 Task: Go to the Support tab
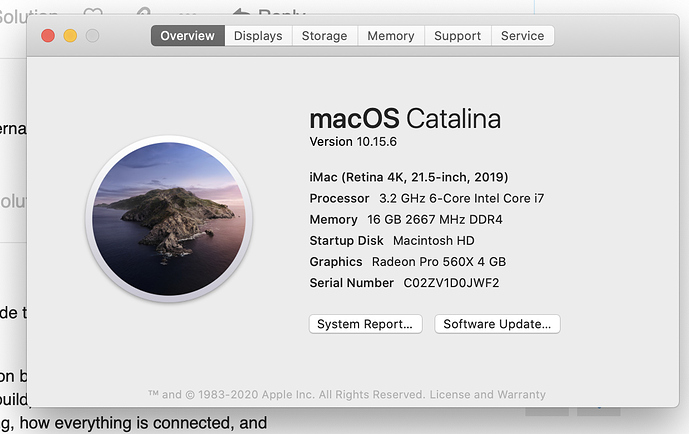click(457, 36)
